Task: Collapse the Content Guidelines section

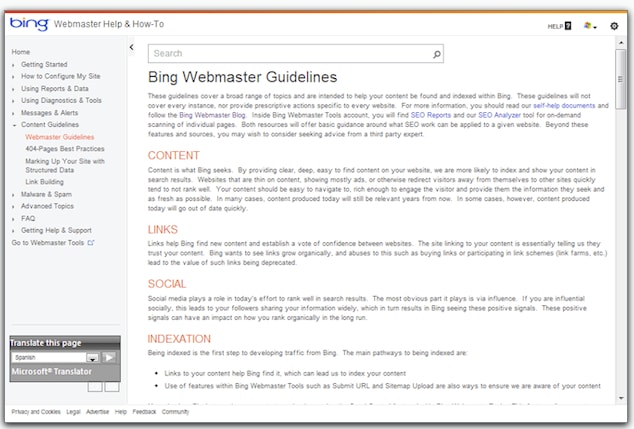Action: pos(14,125)
